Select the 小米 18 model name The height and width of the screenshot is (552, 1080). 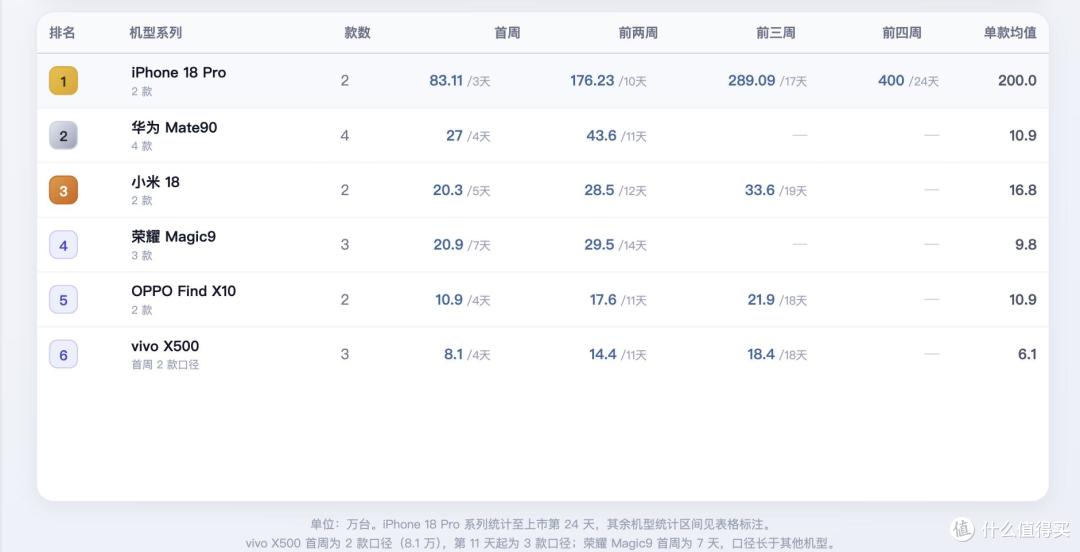tap(155, 182)
